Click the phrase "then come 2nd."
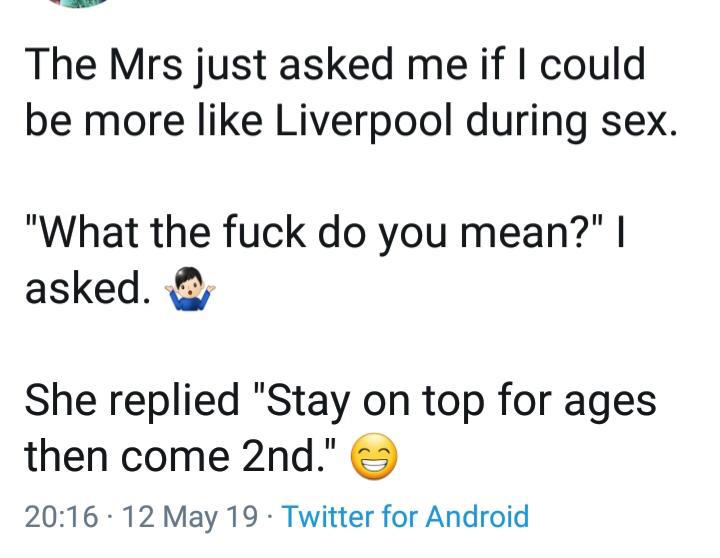Viewport: 720px width, 558px height. 179,456
